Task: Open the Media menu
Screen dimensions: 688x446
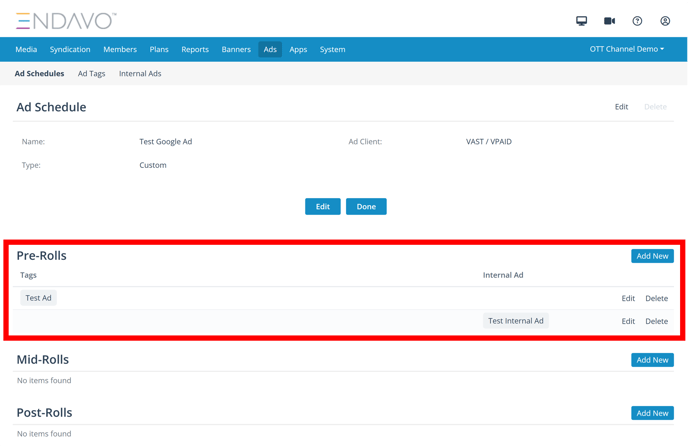Action: click(x=26, y=50)
